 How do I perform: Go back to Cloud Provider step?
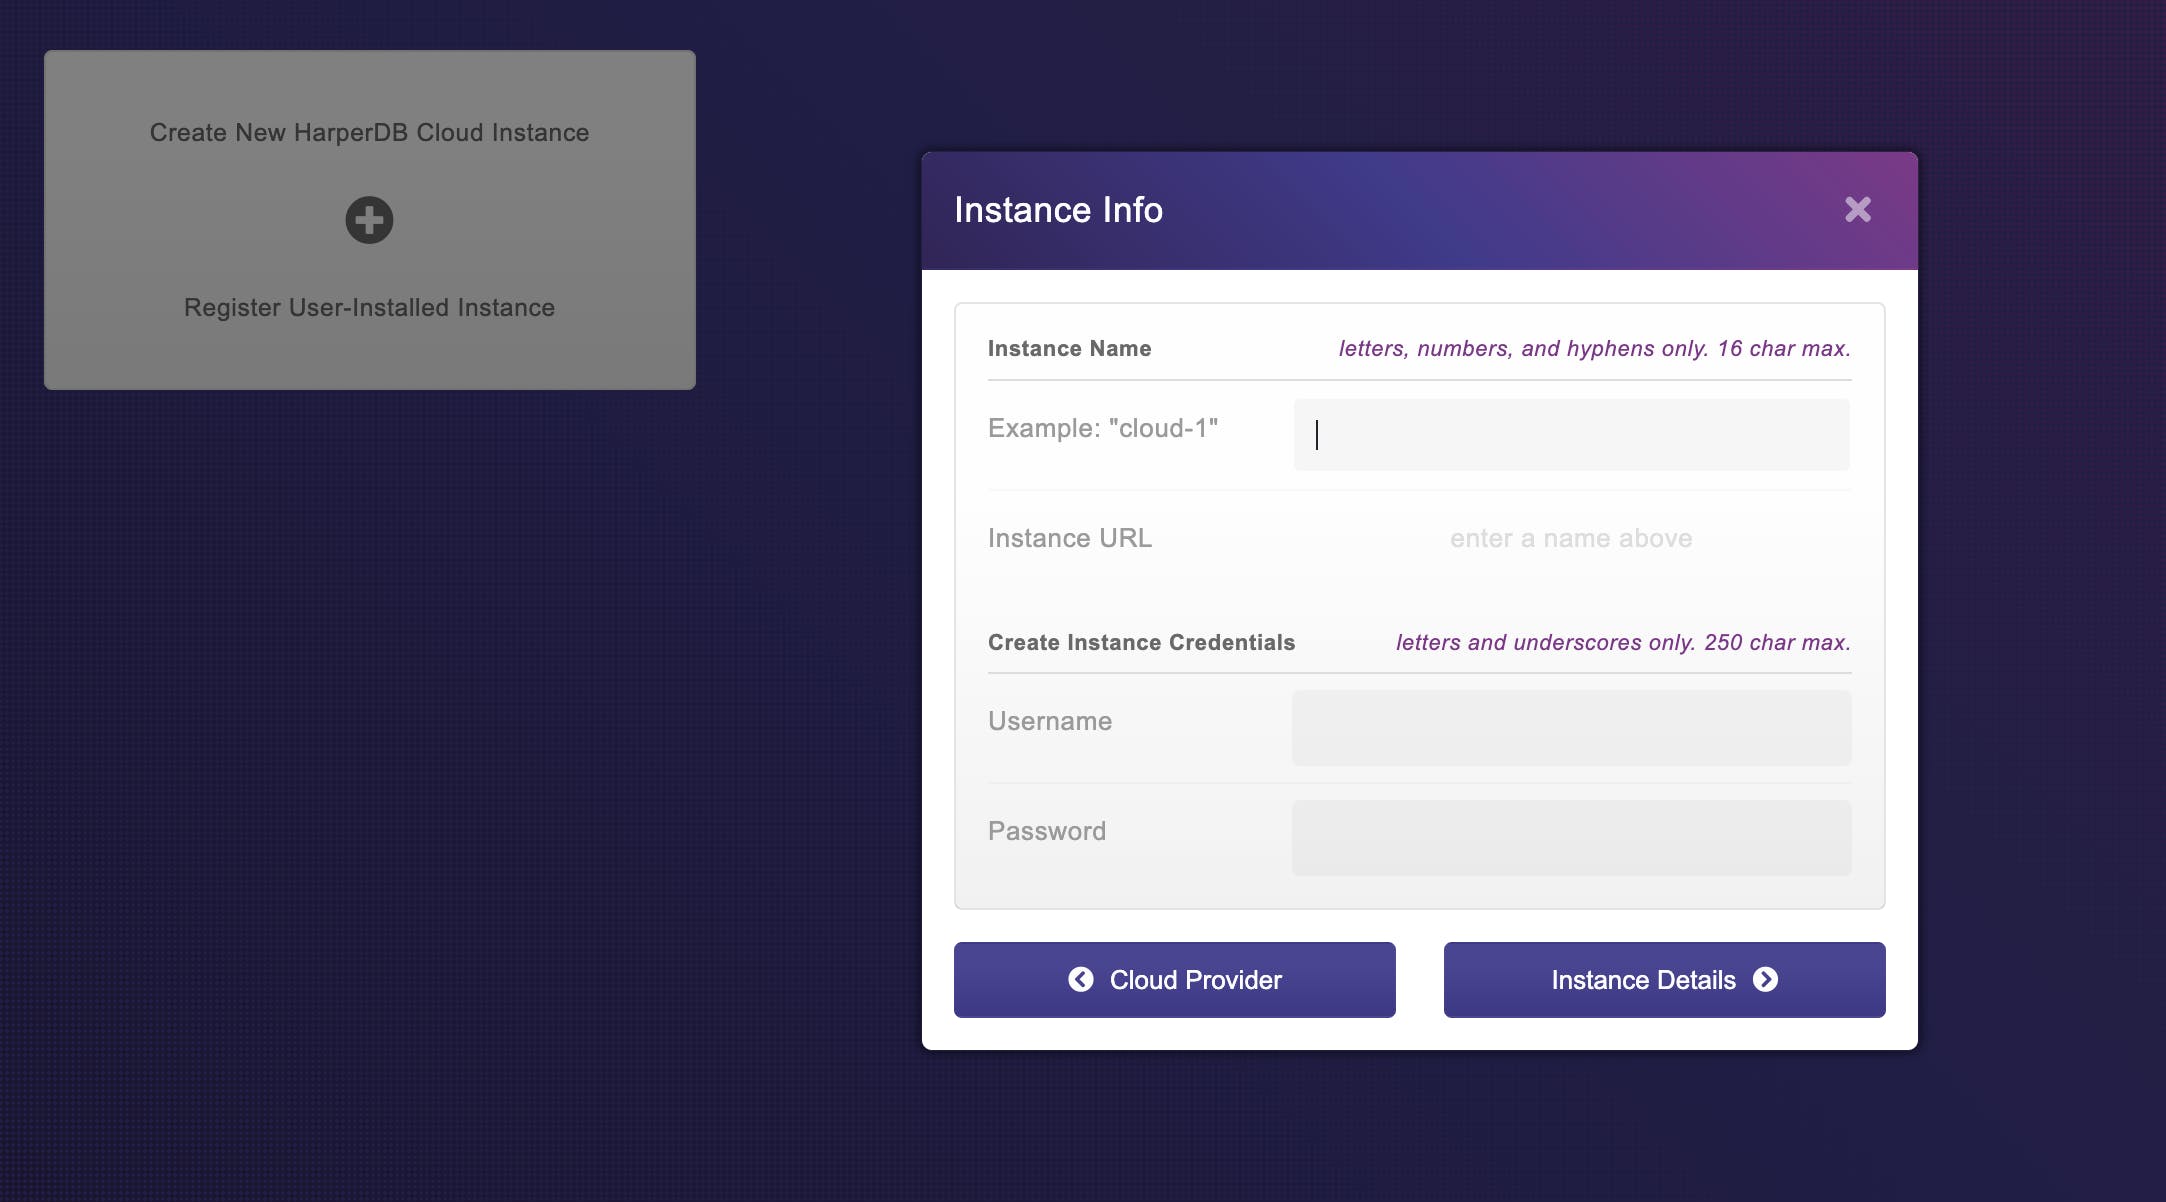point(1174,979)
